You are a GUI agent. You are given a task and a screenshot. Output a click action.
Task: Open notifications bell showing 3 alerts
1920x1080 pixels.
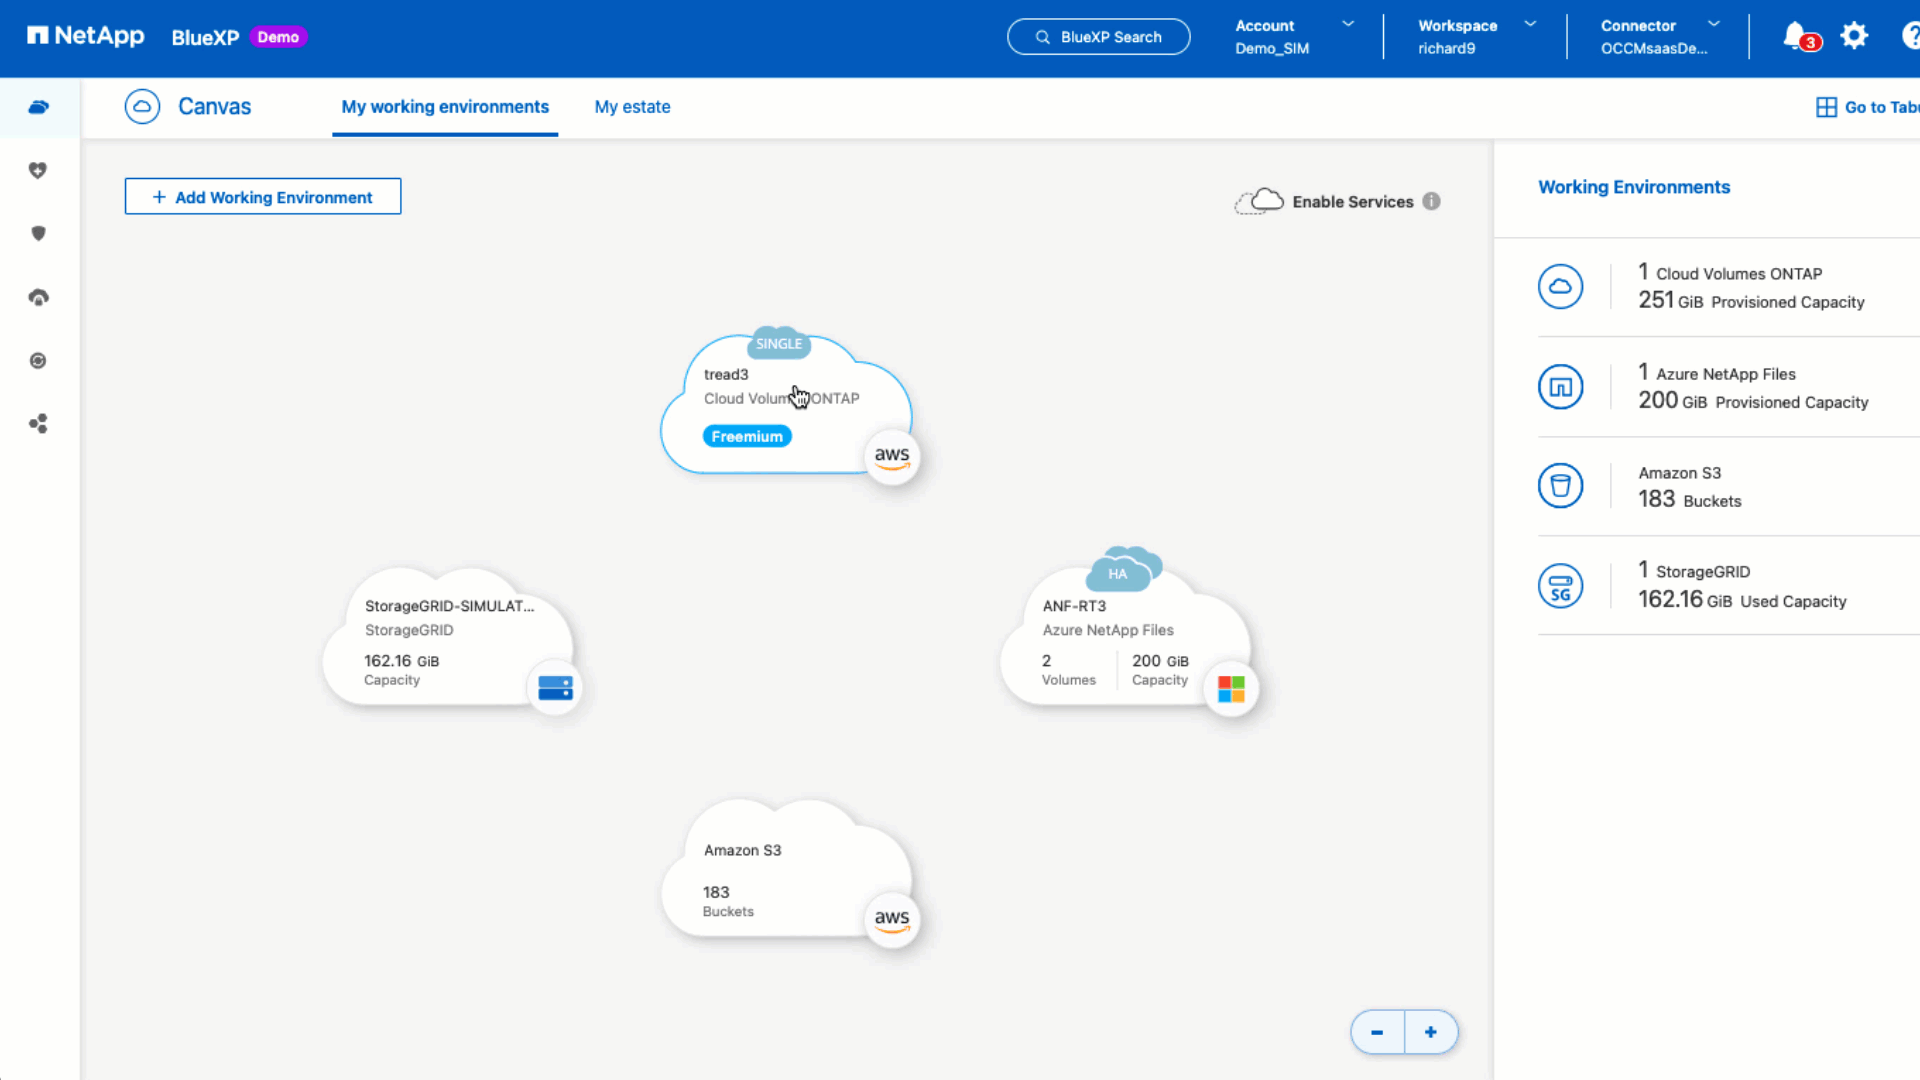coord(1796,36)
